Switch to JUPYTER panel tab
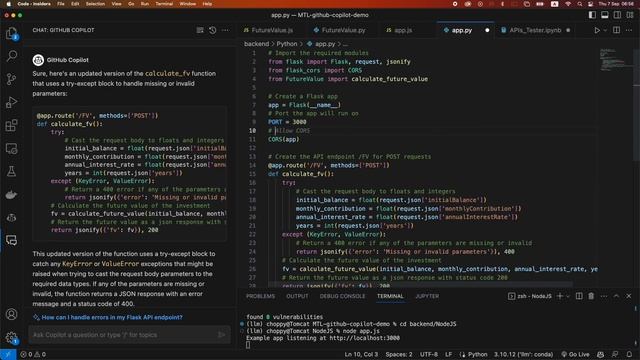Image resolution: width=640 pixels, height=360 pixels. [427, 296]
